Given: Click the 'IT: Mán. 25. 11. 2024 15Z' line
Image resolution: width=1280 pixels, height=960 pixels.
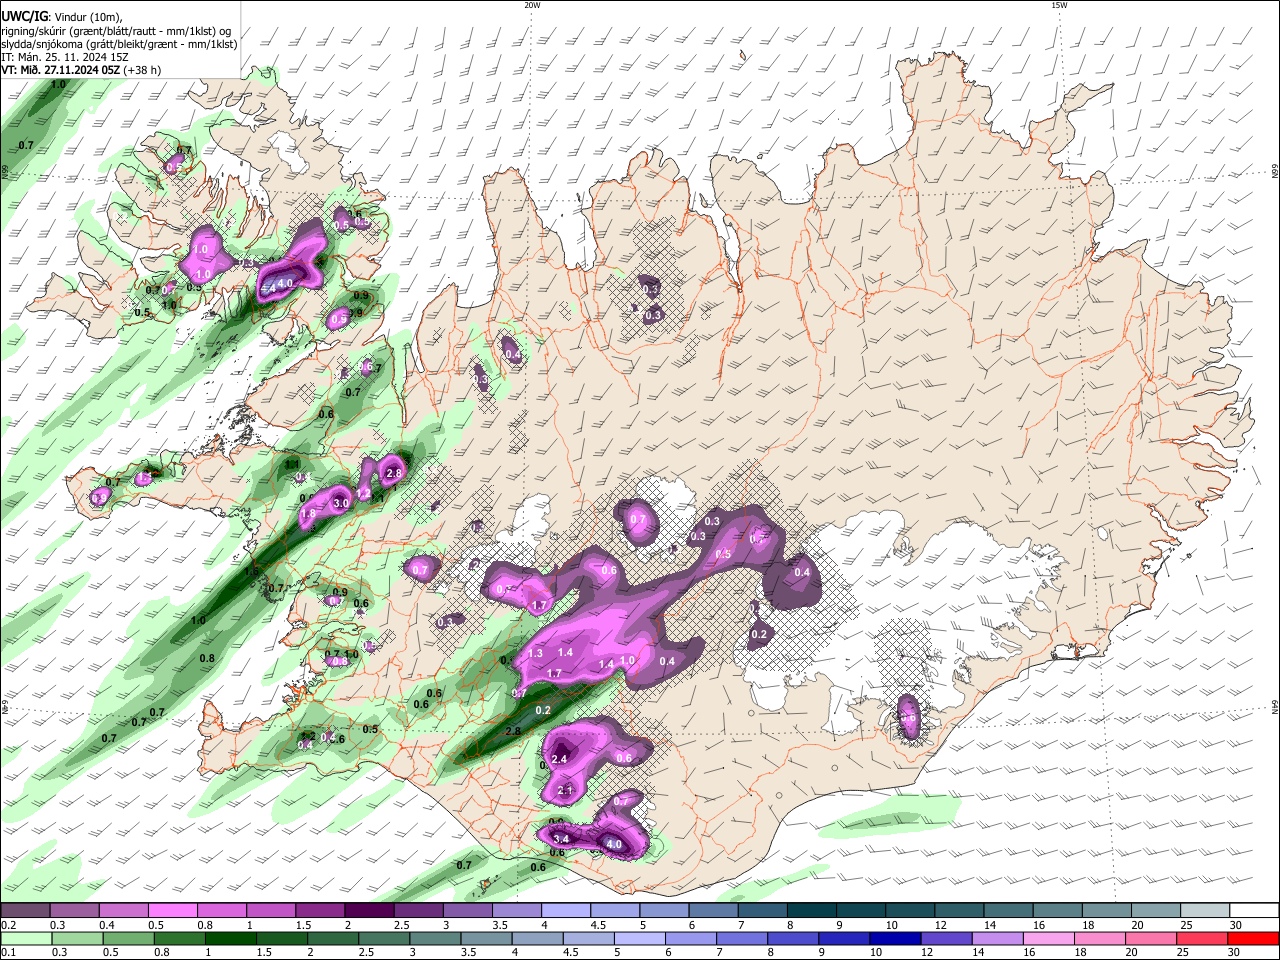Looking at the screenshot, I should pos(65,57).
